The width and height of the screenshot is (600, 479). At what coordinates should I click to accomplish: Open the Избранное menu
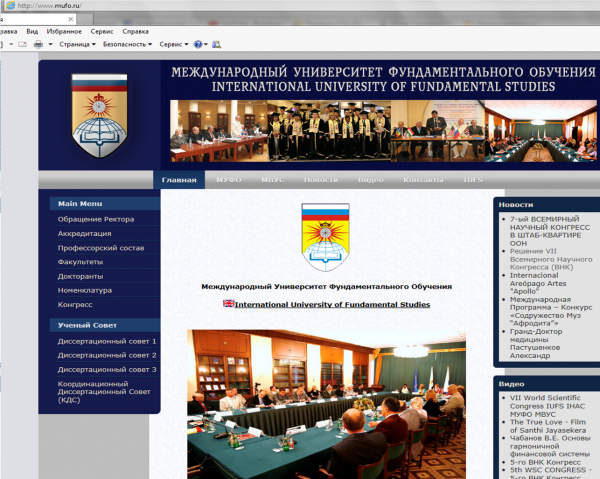point(64,31)
